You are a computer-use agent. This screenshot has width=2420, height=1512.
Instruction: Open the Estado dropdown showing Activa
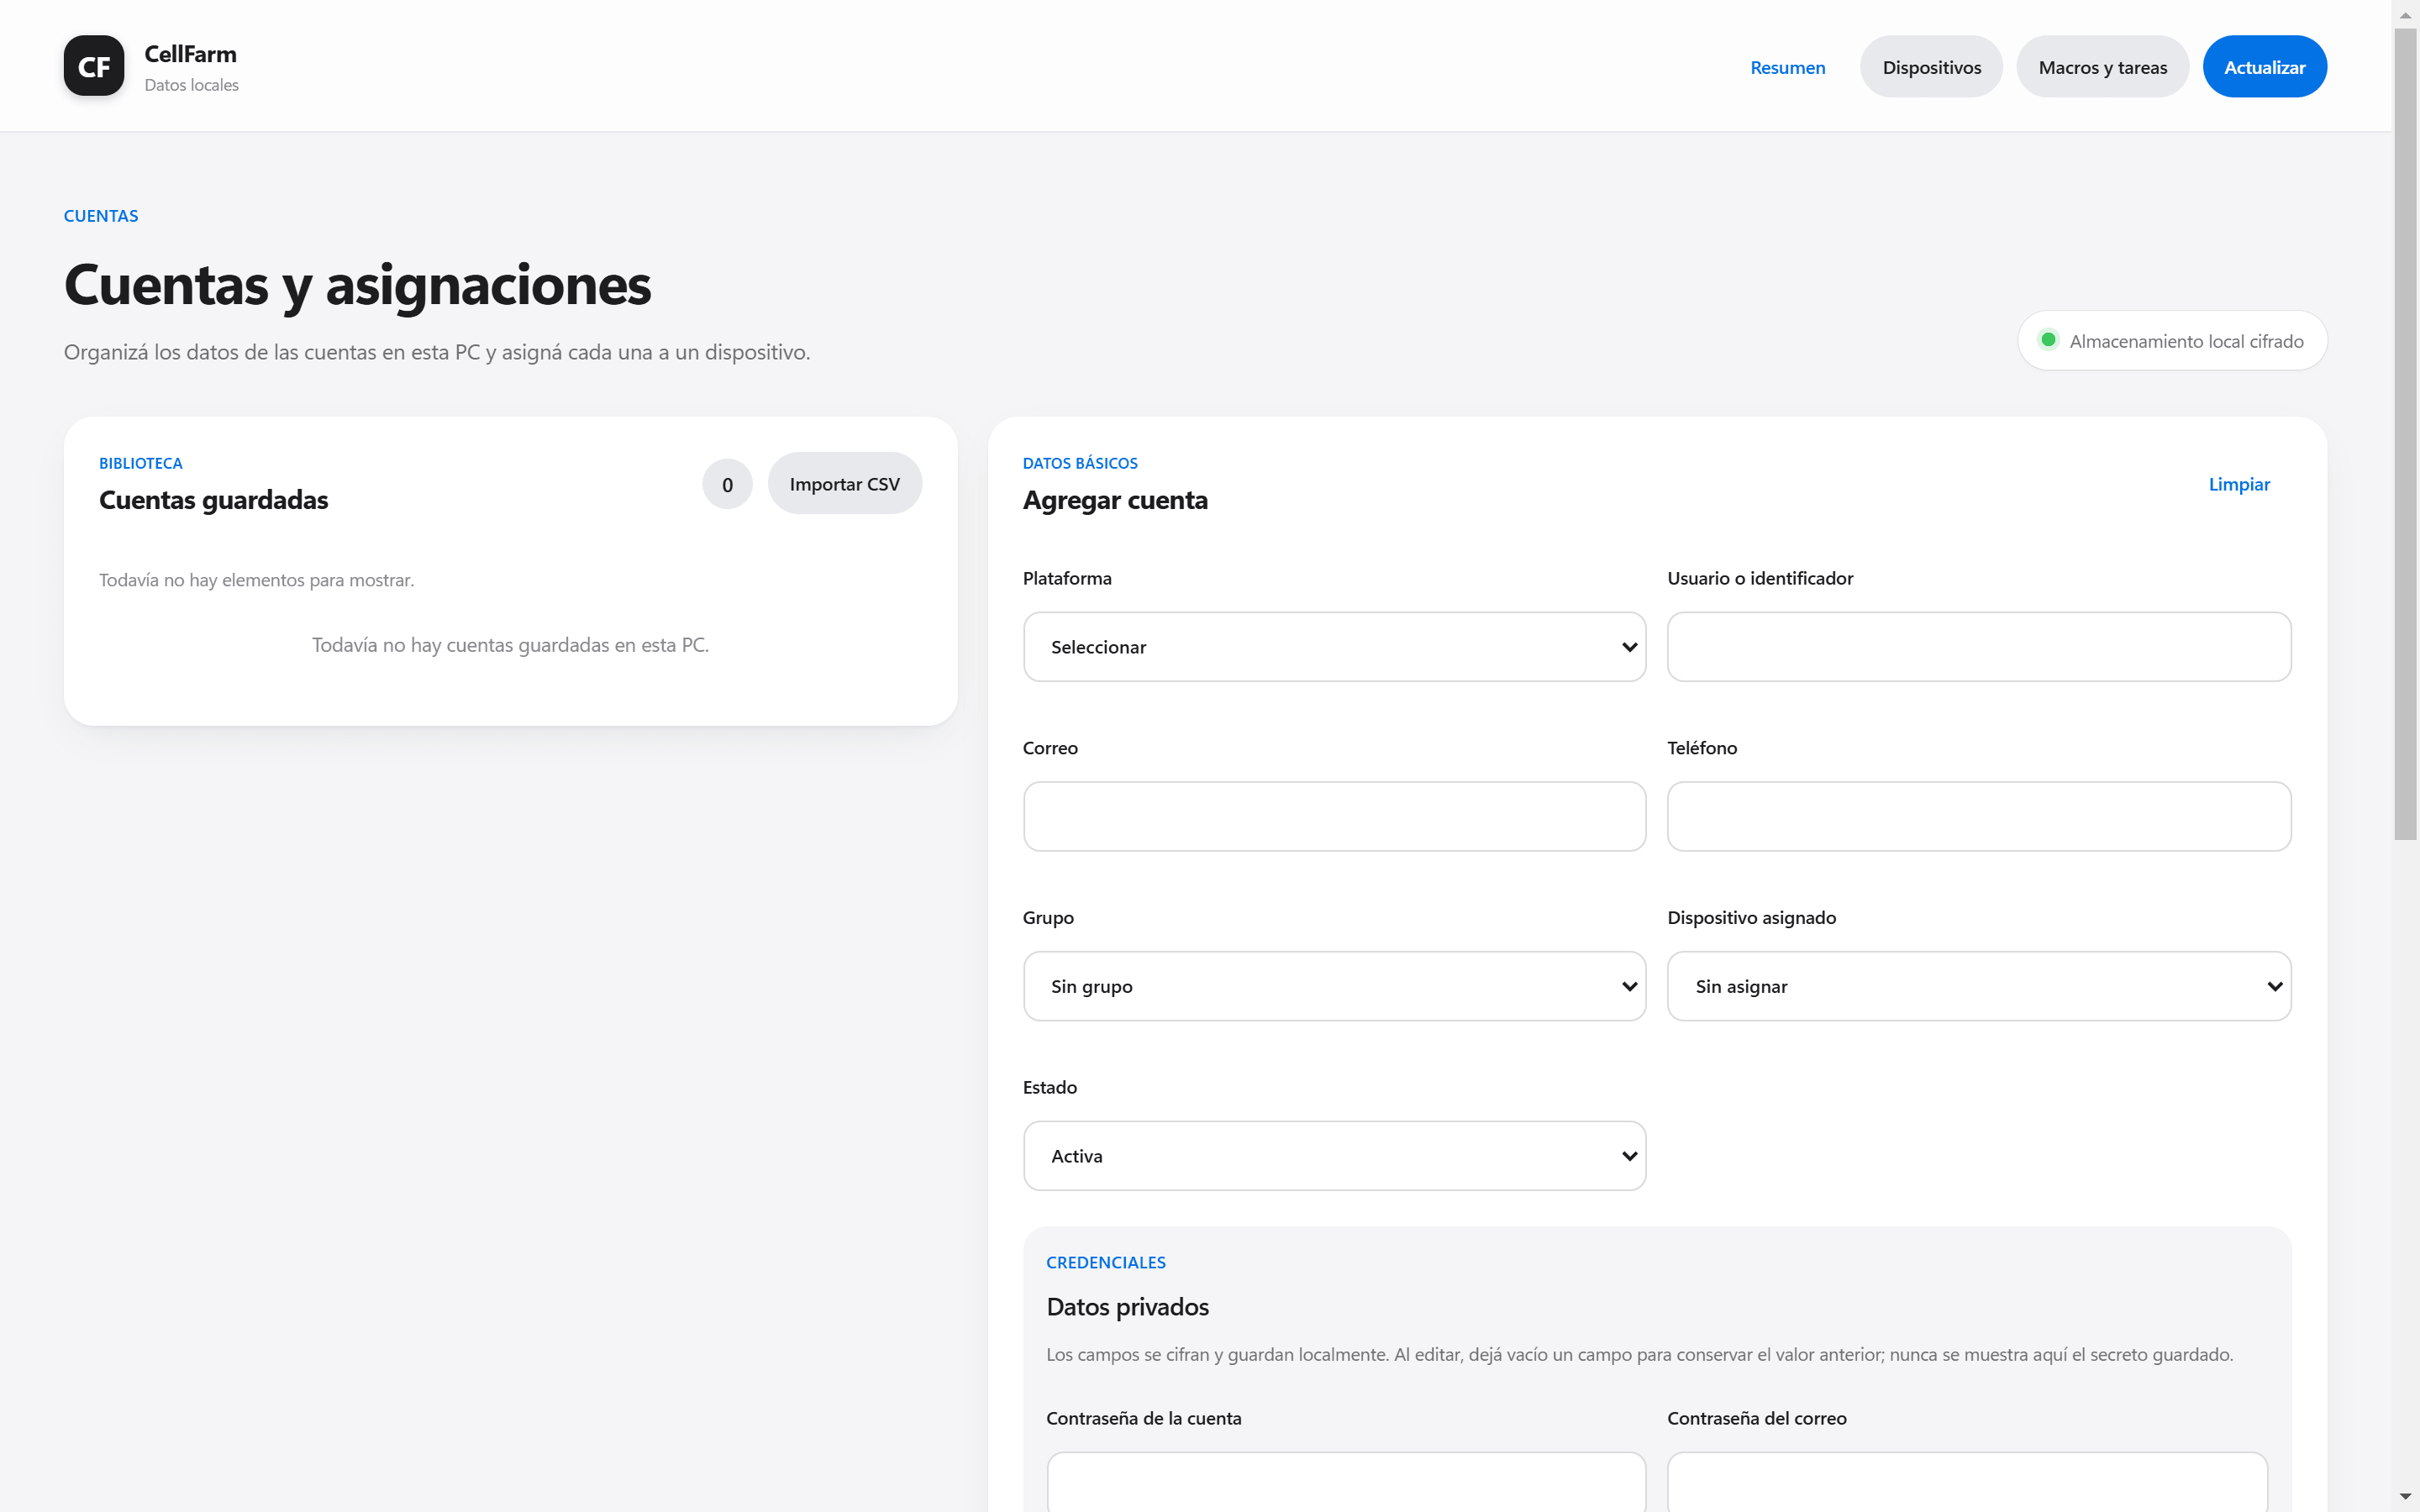click(x=1334, y=1156)
